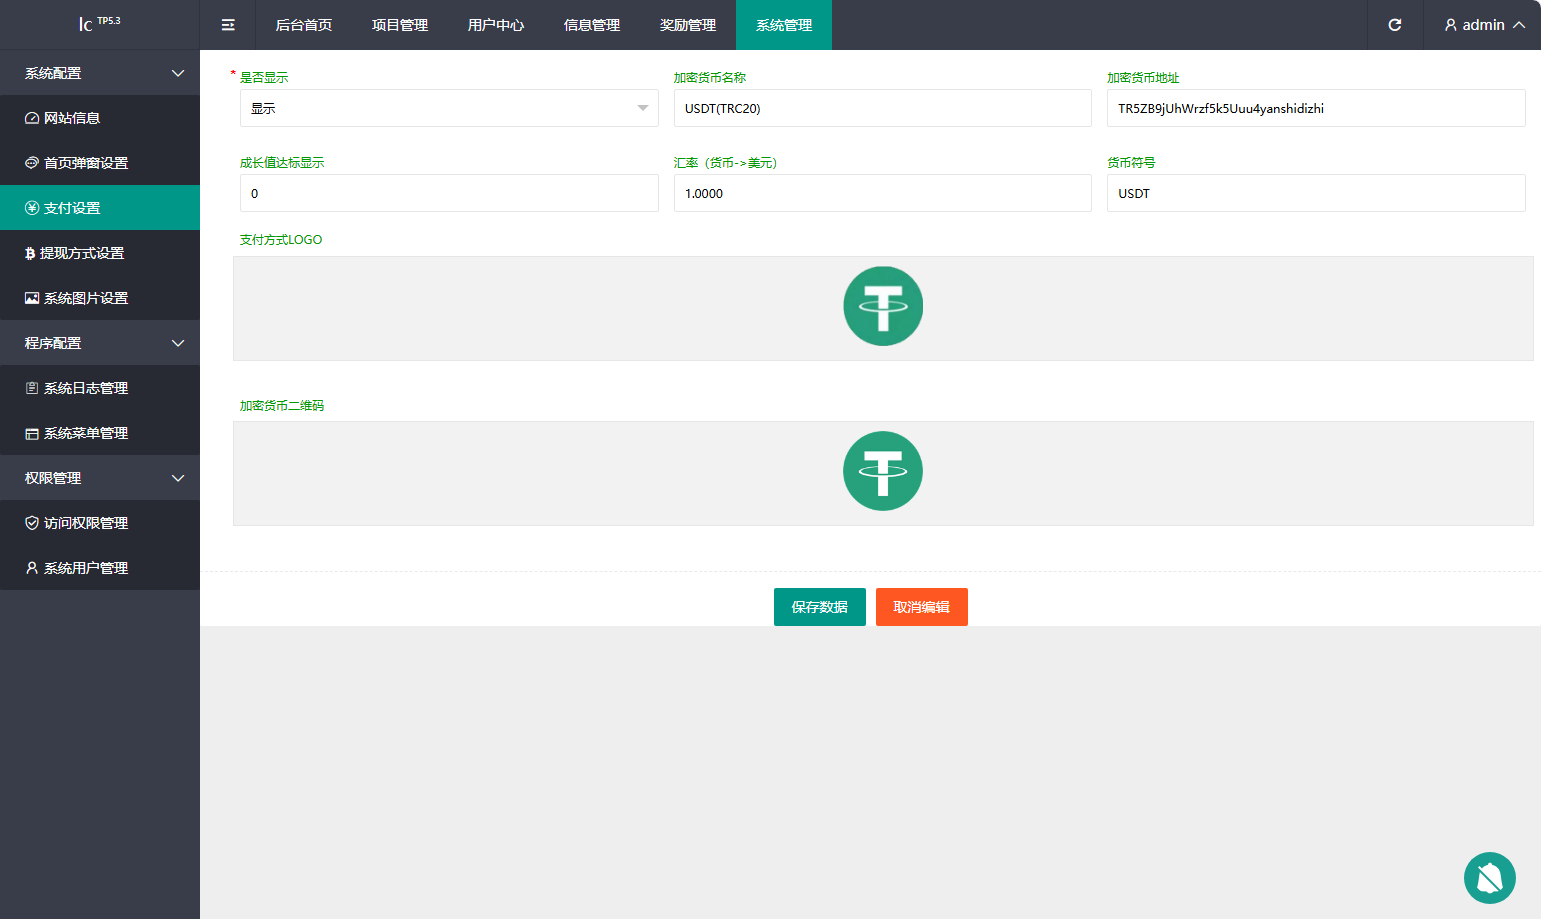Open 网站信息 in the sidebar
Viewport: 1541px width, 919px height.
pyautogui.click(x=100, y=118)
